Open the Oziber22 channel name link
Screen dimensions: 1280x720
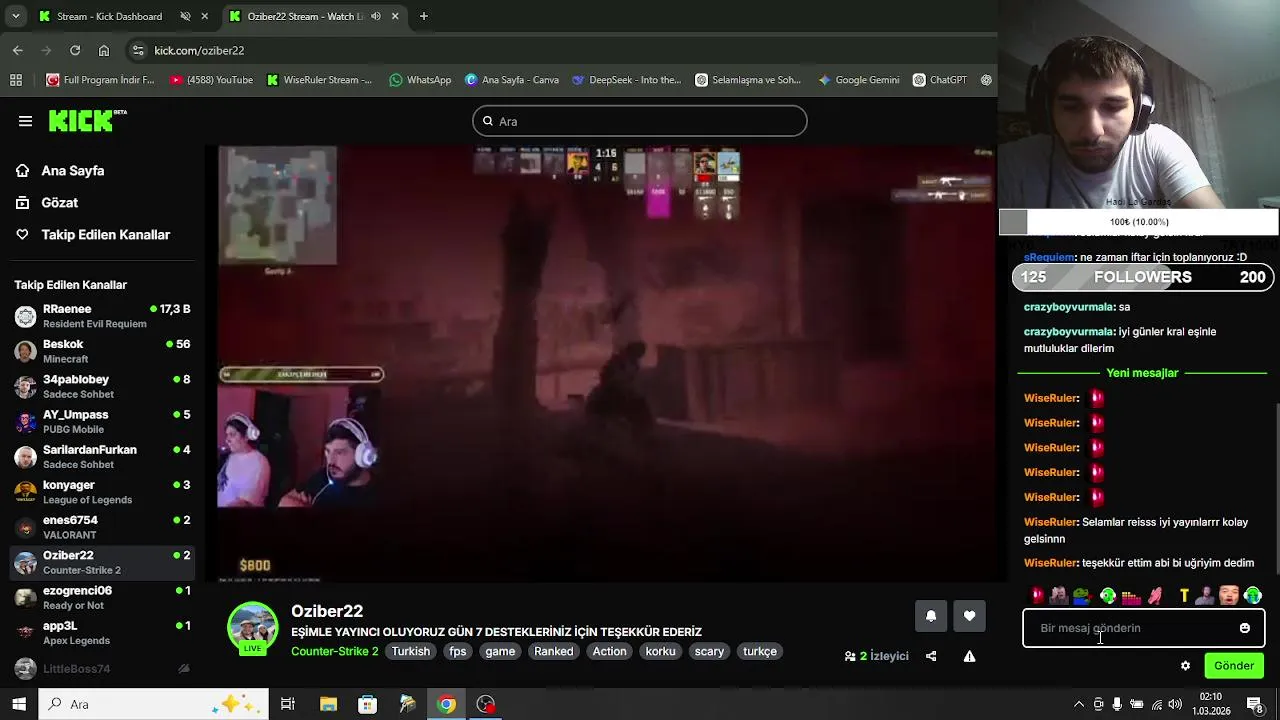[327, 611]
